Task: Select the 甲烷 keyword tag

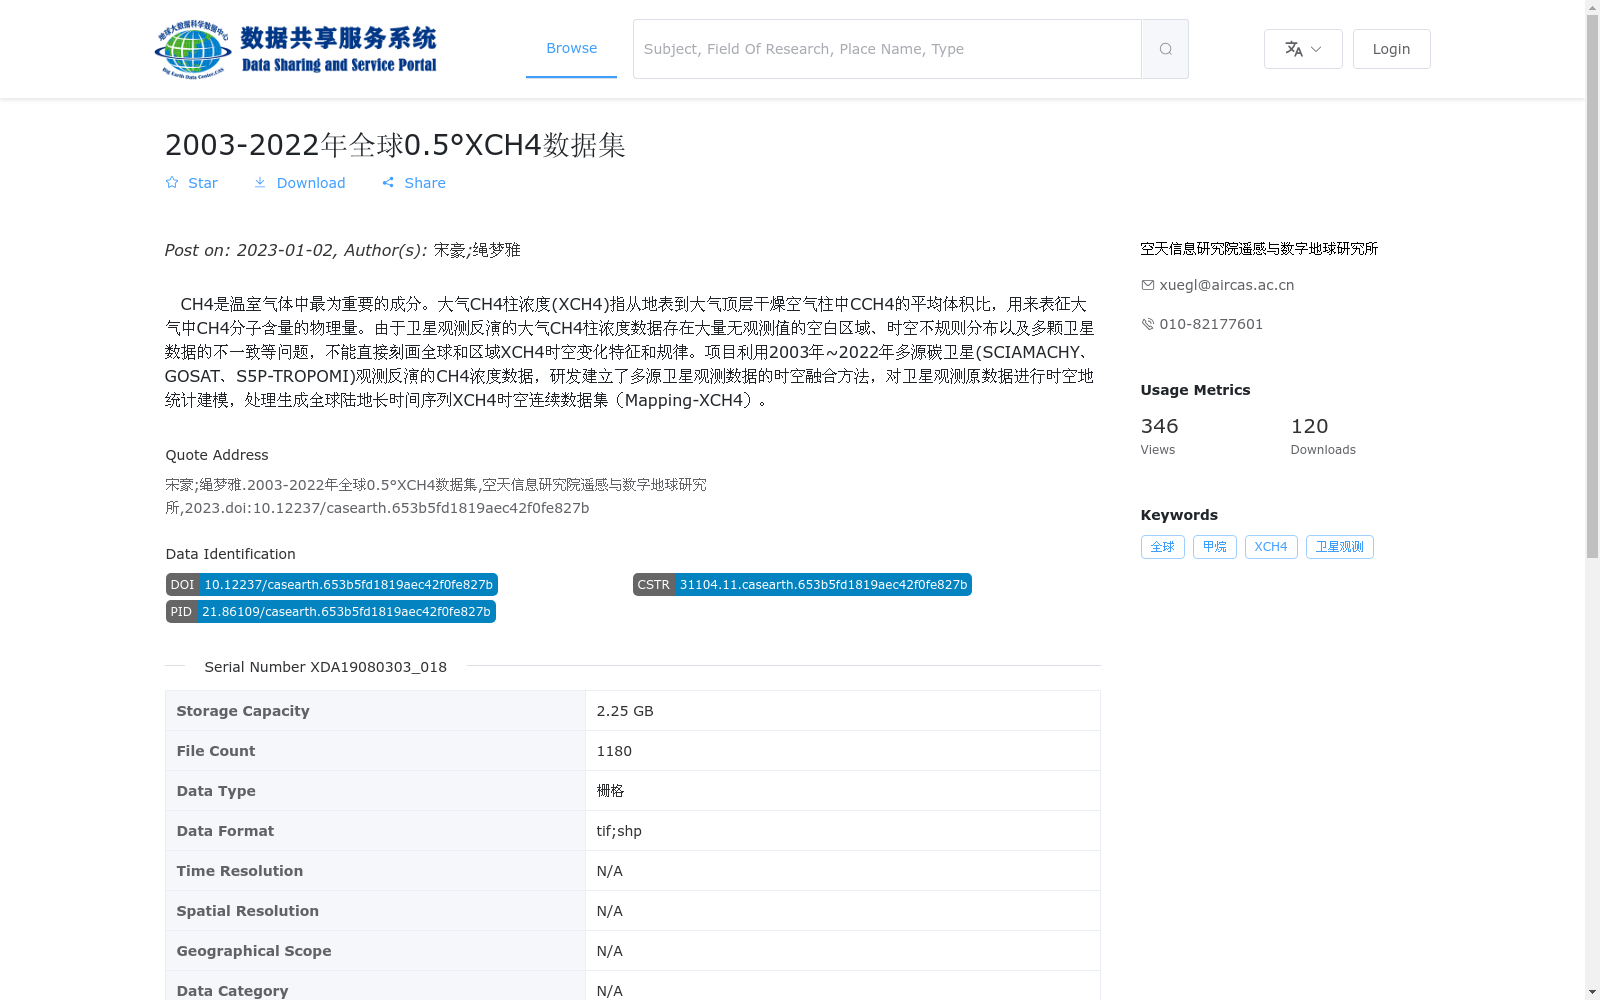Action: (x=1215, y=547)
